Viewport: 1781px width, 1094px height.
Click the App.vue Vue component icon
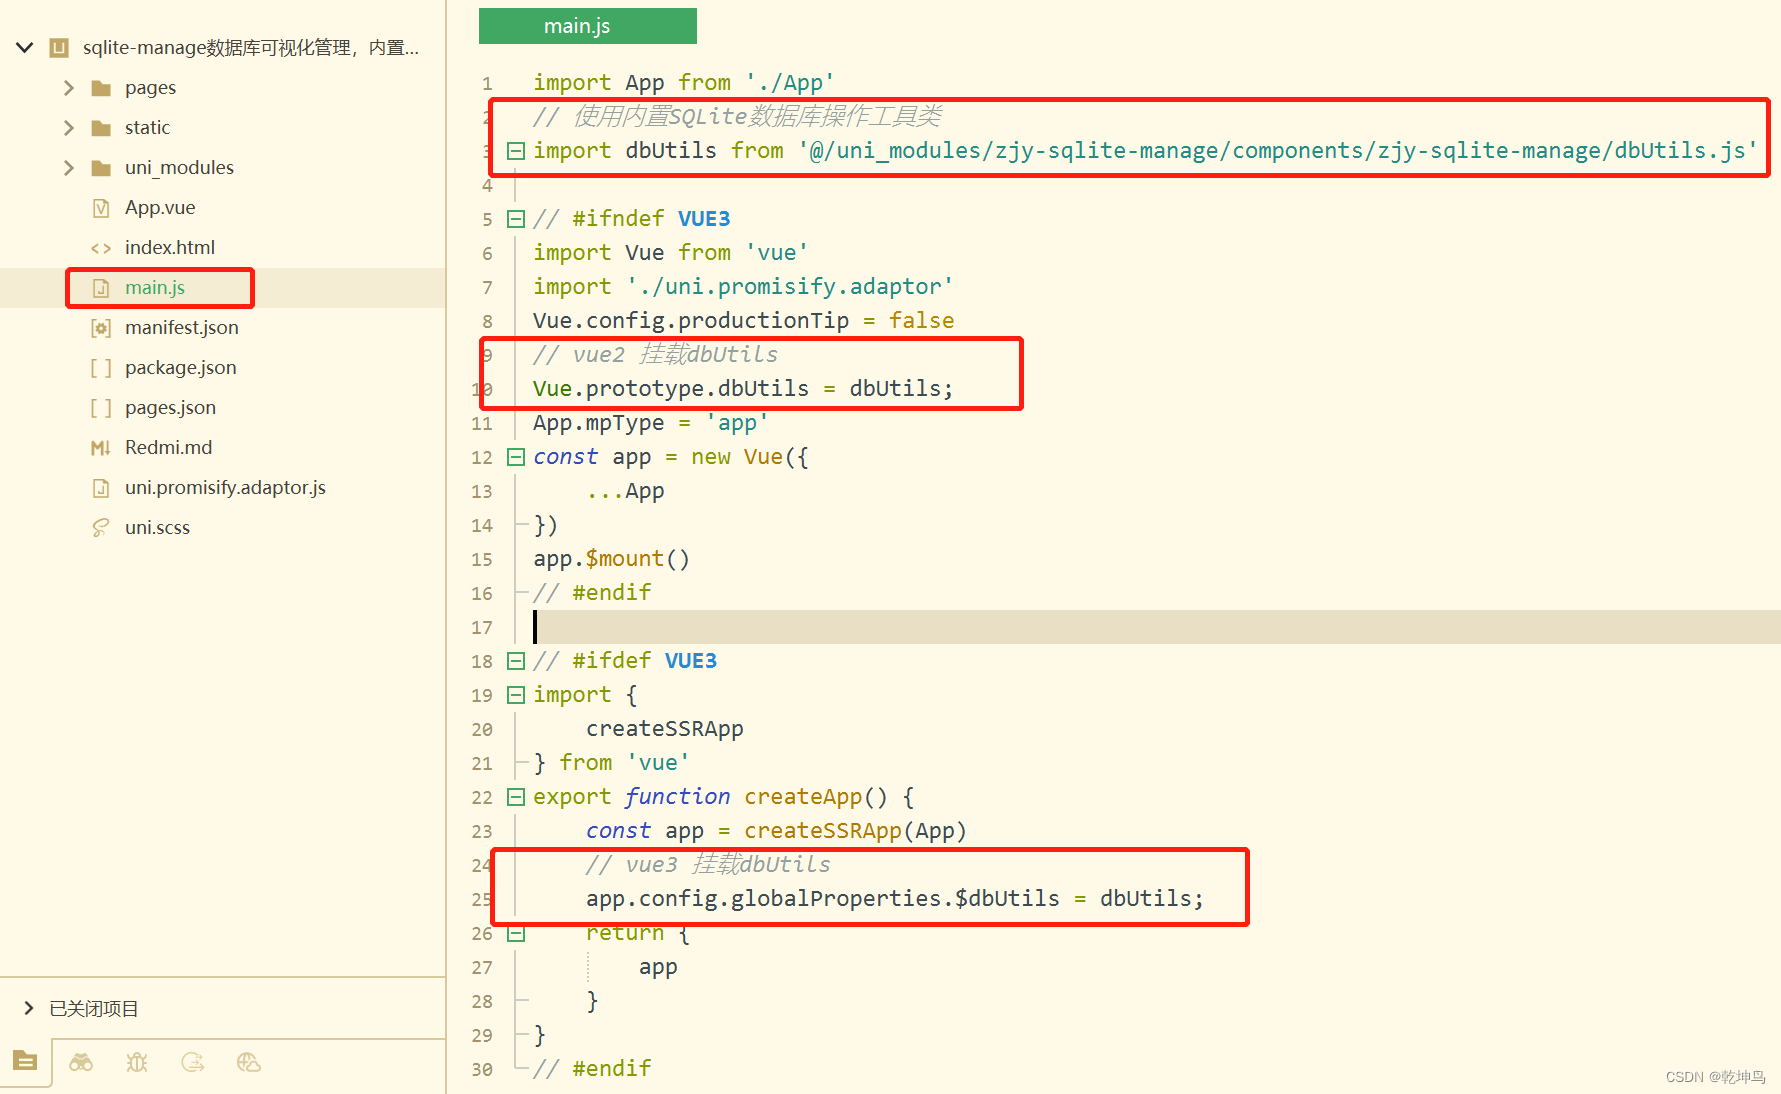100,207
